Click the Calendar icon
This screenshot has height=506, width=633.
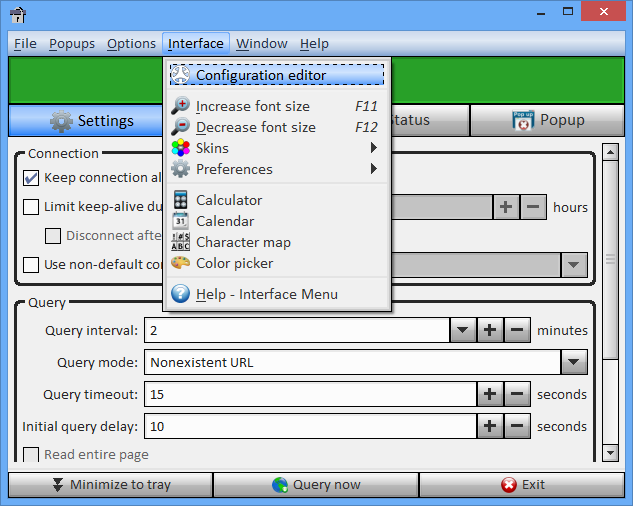180,221
